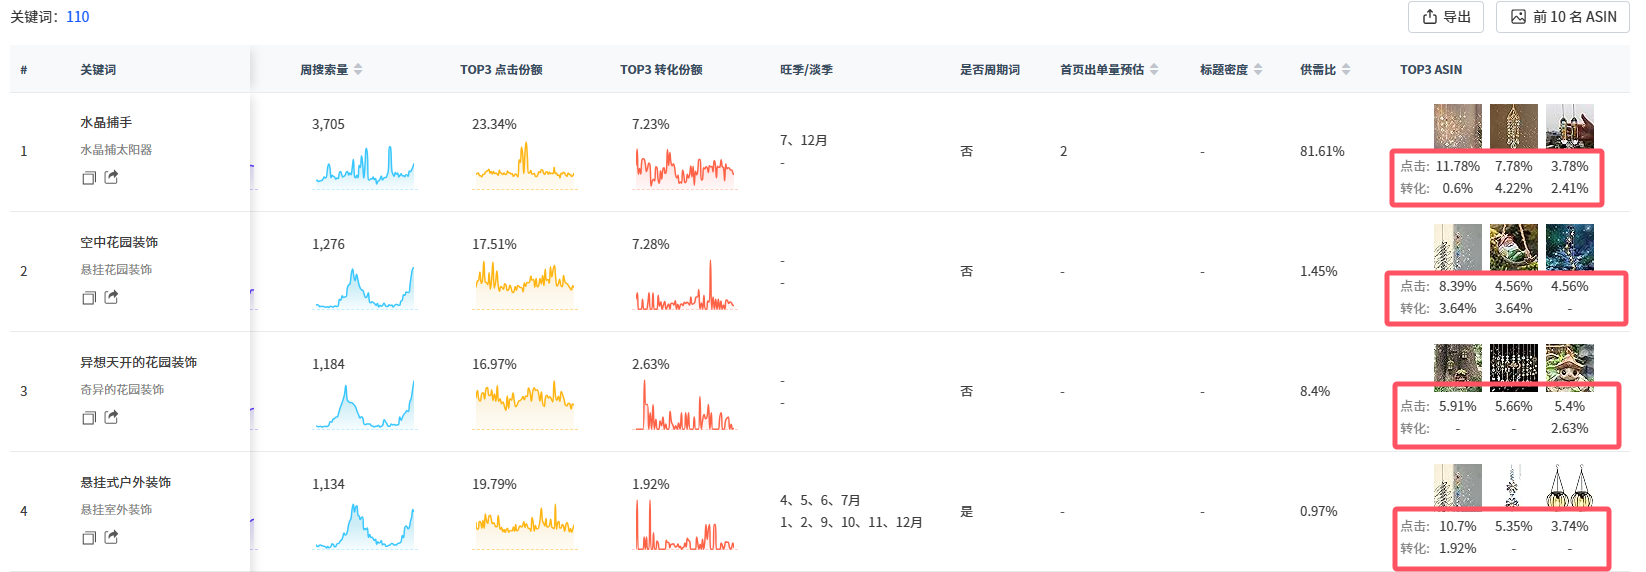Open external link icon for 异想天开的花园装饰

(111, 417)
